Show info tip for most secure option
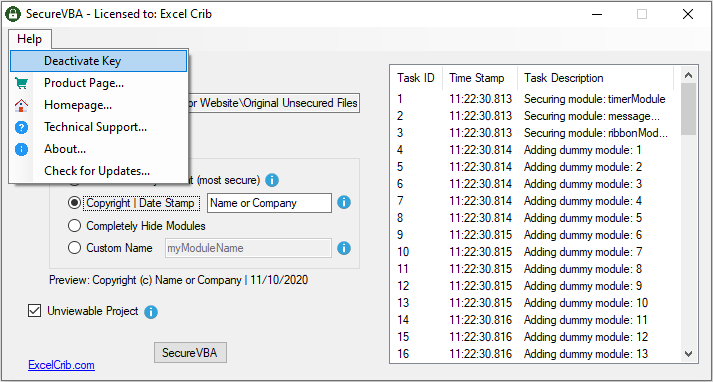 point(271,181)
